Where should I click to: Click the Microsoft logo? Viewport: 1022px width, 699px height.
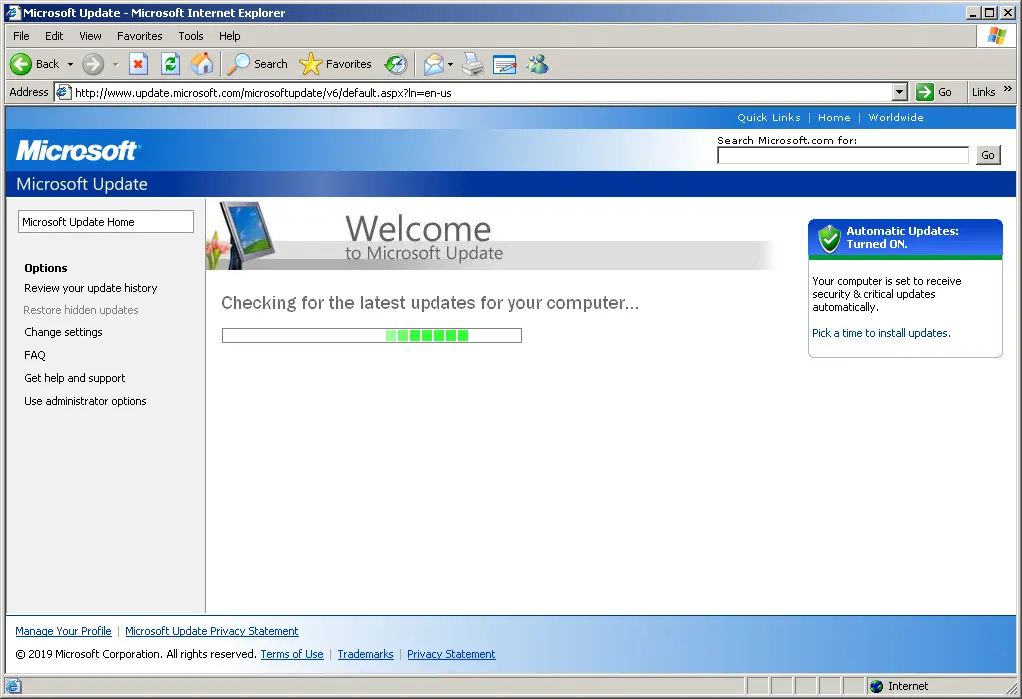[x=76, y=151]
